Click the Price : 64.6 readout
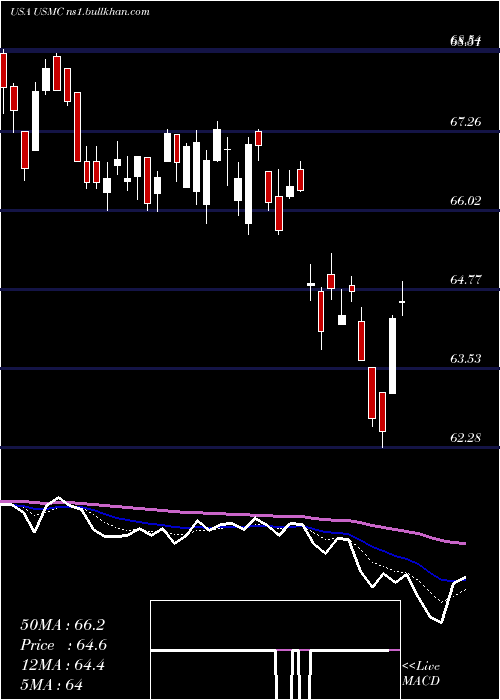The width and height of the screenshot is (500, 700). click(x=63, y=645)
